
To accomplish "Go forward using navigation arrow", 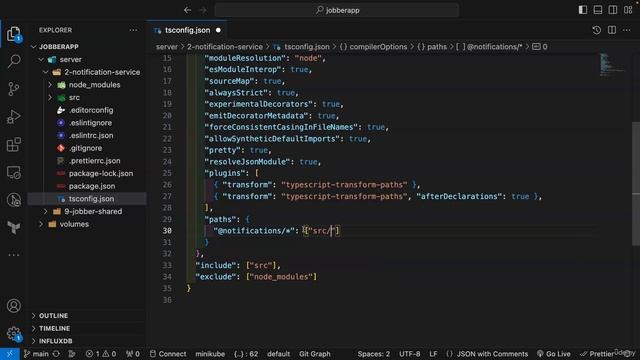I will [203, 10].
